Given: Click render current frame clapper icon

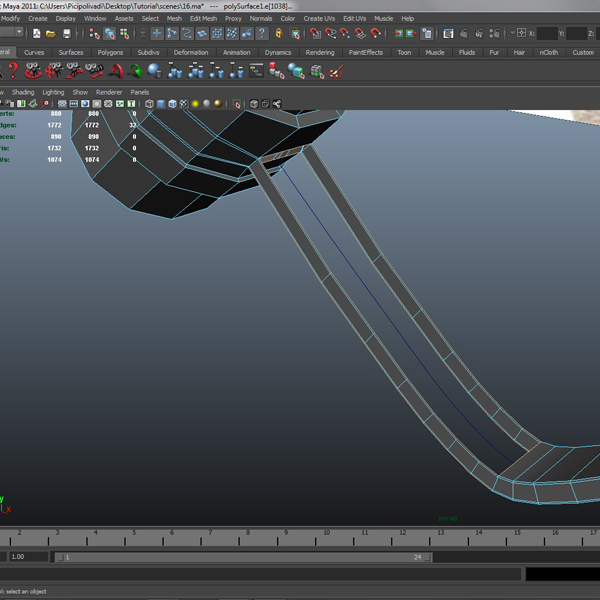Looking at the screenshot, I should coord(464,34).
